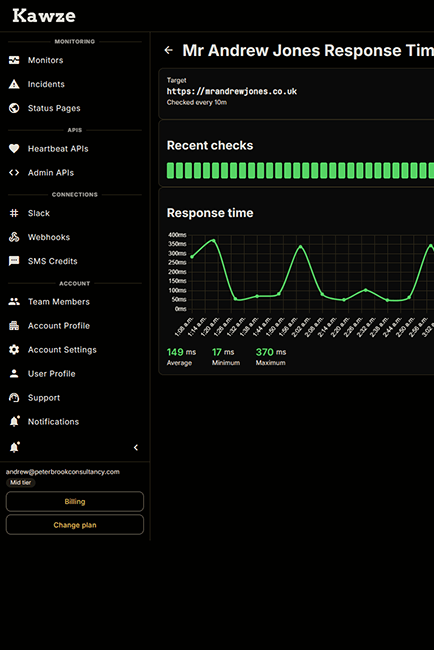Viewport: 434px width, 650px height.
Task: Click the Account Settings gear icon
Action: [x=14, y=350]
